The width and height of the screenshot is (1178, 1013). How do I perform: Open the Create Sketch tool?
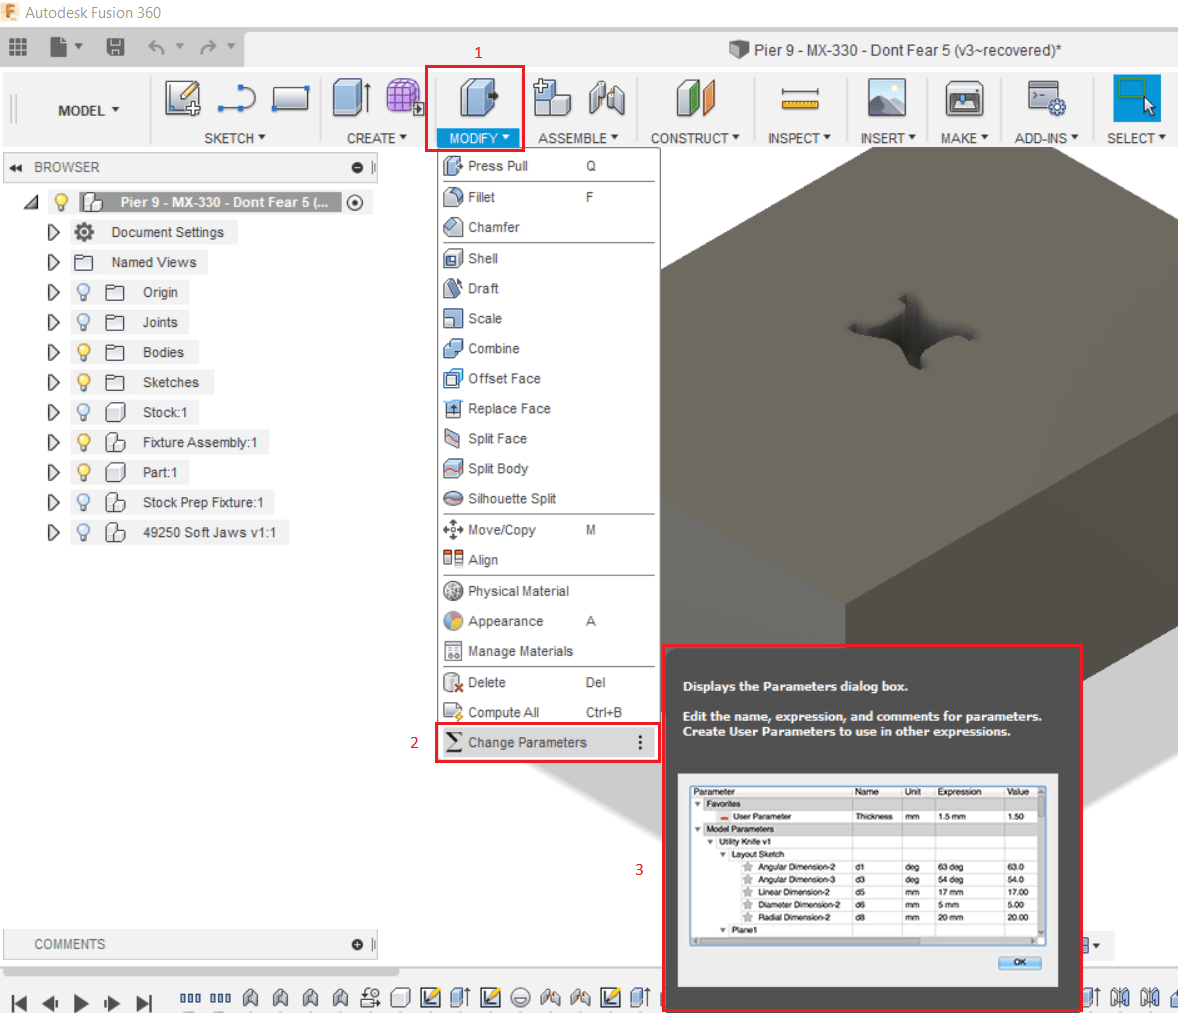[x=184, y=98]
